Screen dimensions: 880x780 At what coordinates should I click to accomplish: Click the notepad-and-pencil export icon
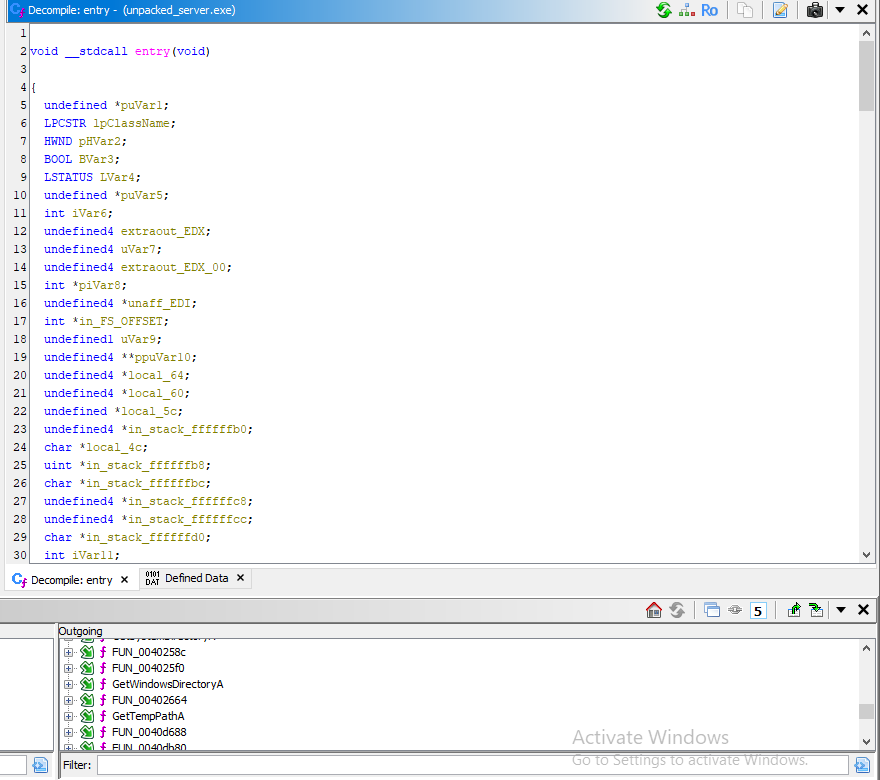click(780, 10)
